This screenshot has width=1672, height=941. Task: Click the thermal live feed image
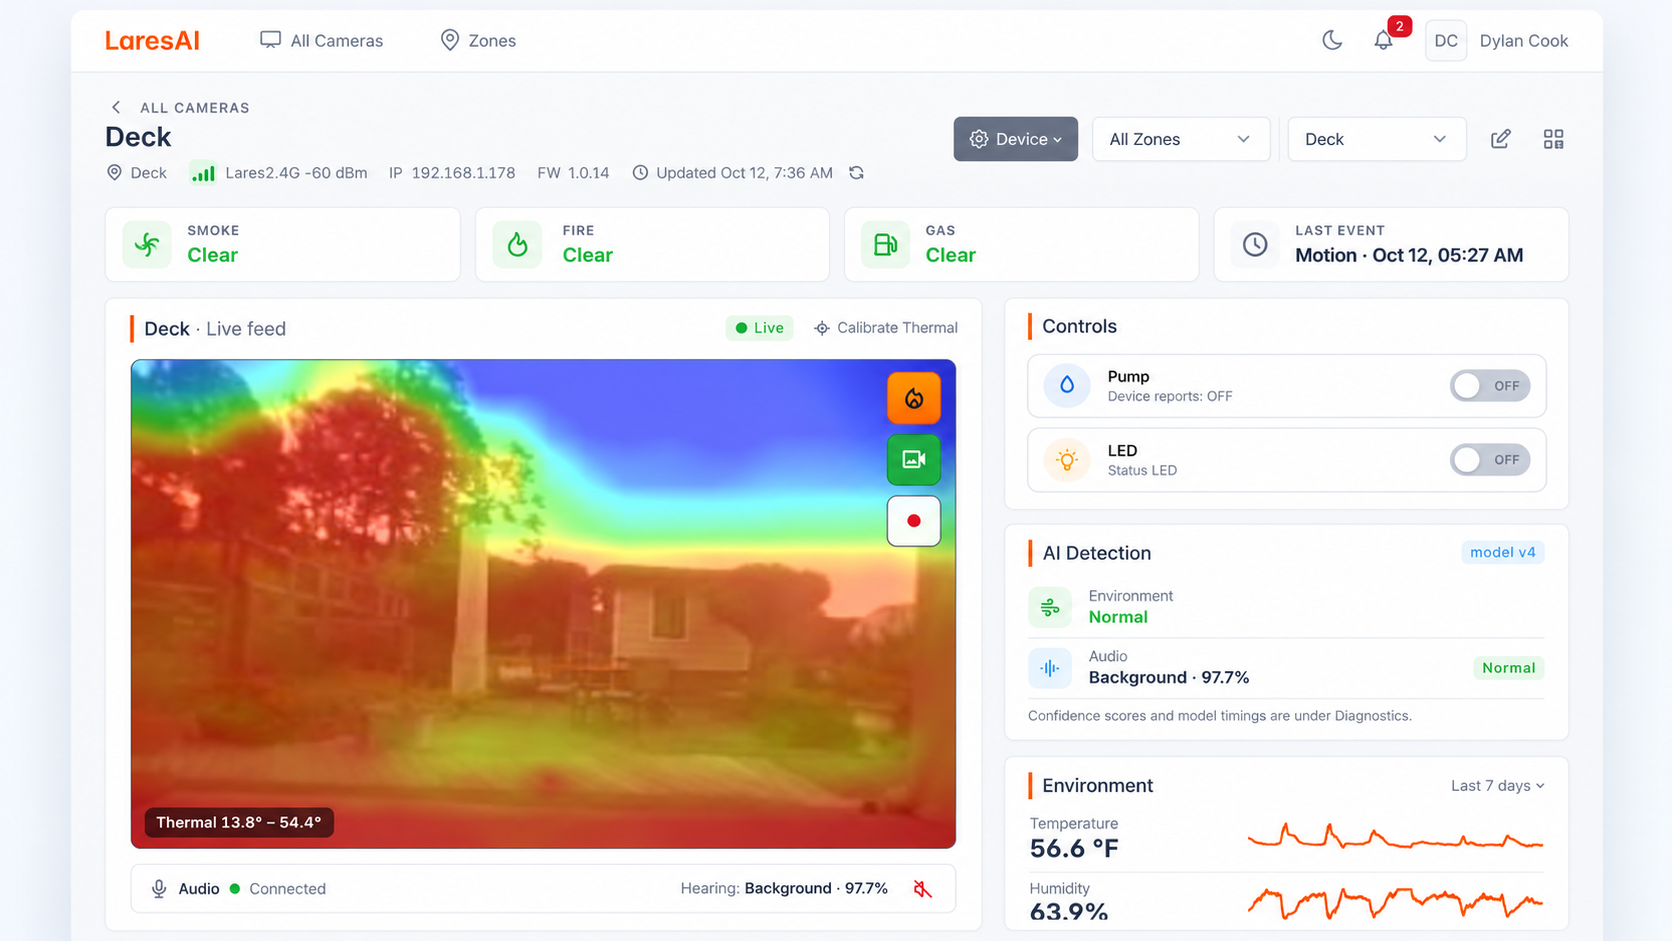point(543,604)
